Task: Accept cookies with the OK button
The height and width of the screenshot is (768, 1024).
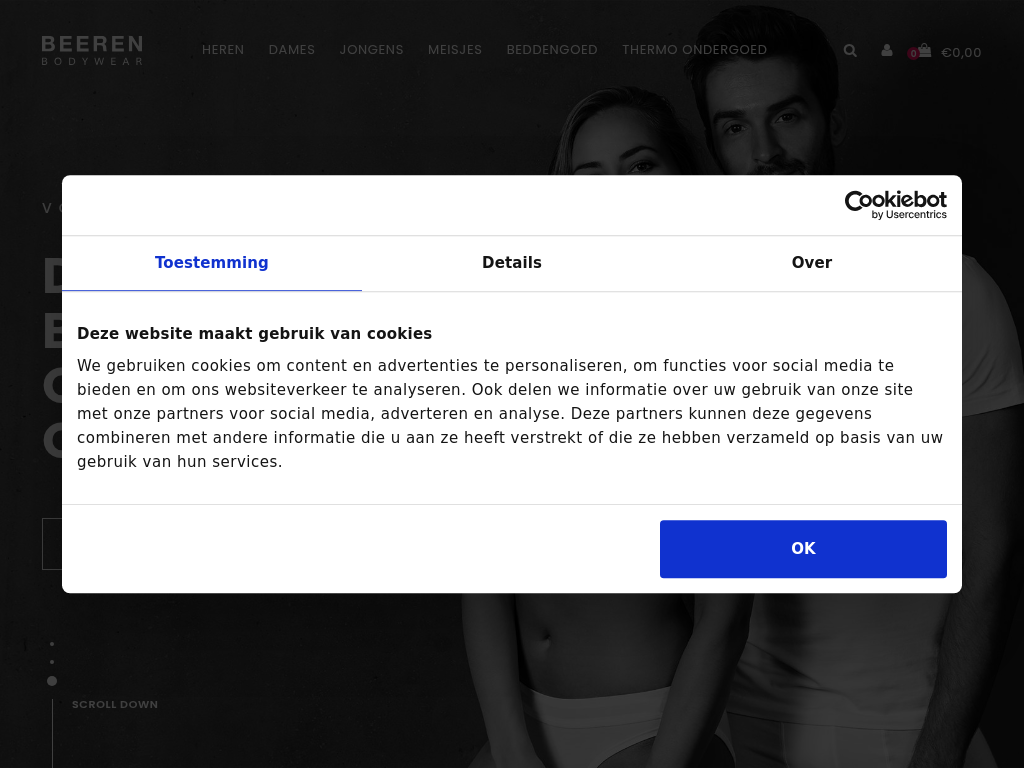Action: click(803, 549)
